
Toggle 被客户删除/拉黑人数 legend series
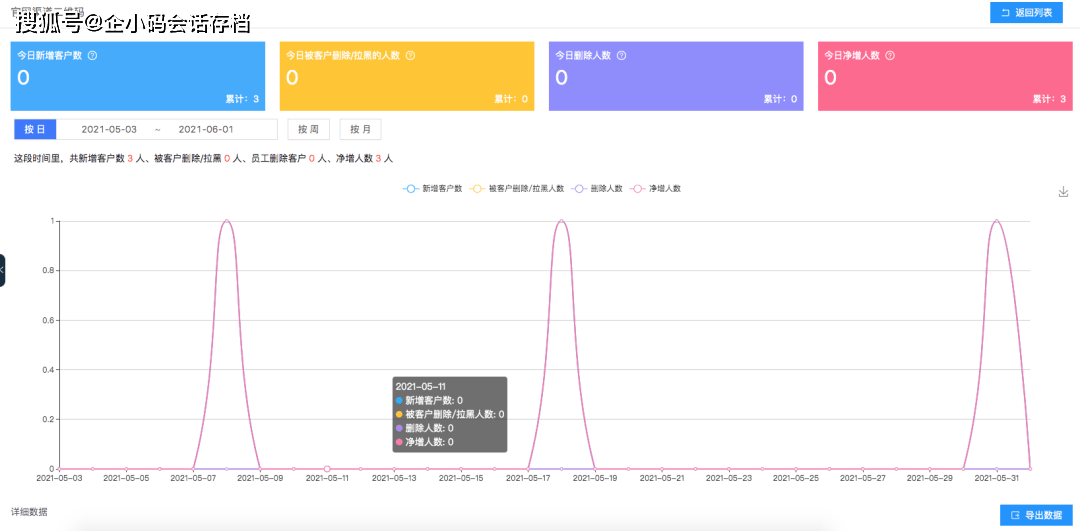(x=517, y=188)
